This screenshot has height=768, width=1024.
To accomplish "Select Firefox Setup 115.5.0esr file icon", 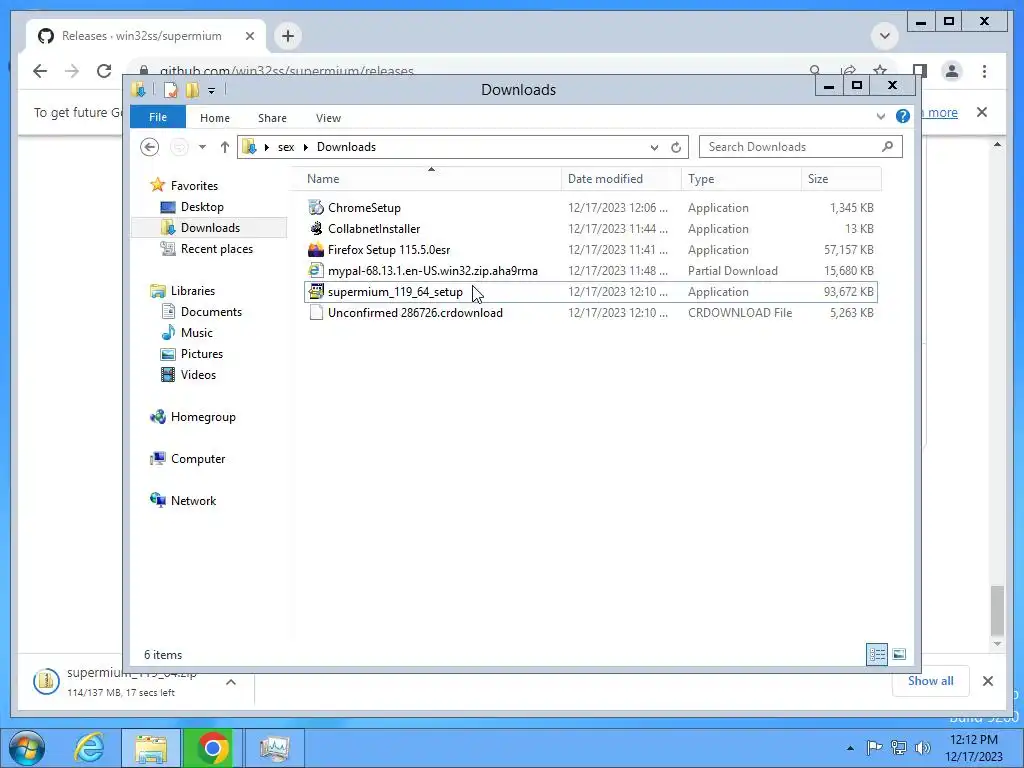I will coord(316,249).
